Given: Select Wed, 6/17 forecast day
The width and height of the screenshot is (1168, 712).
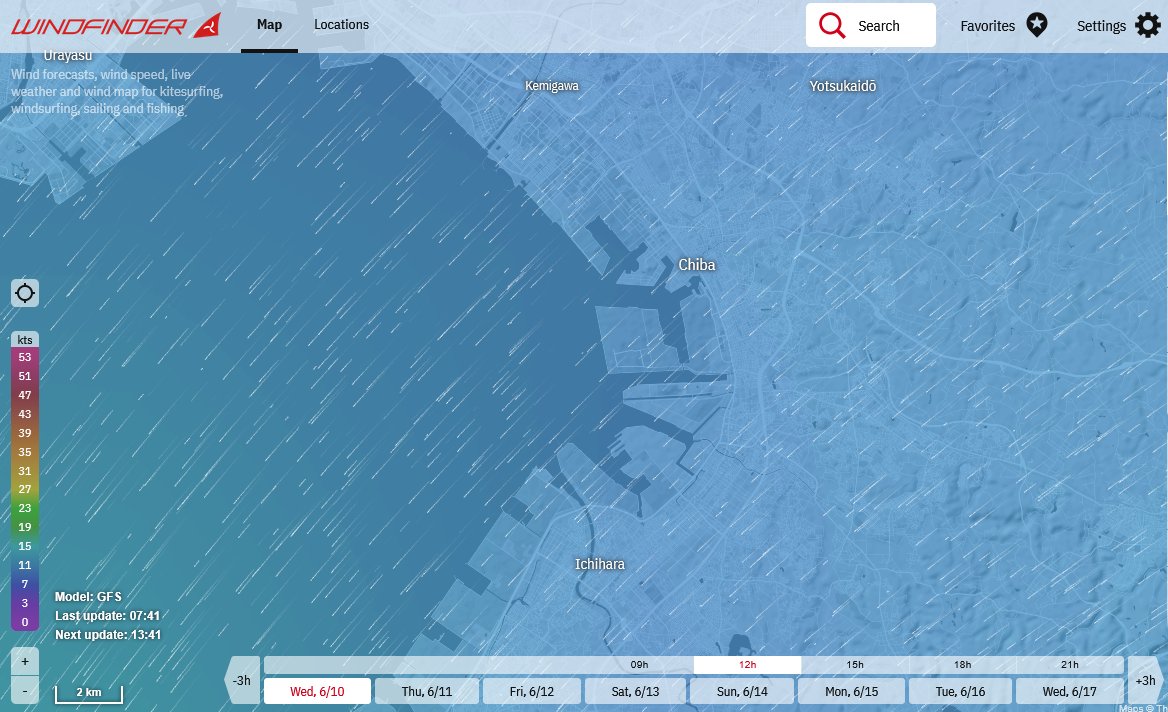Looking at the screenshot, I should pos(1070,691).
